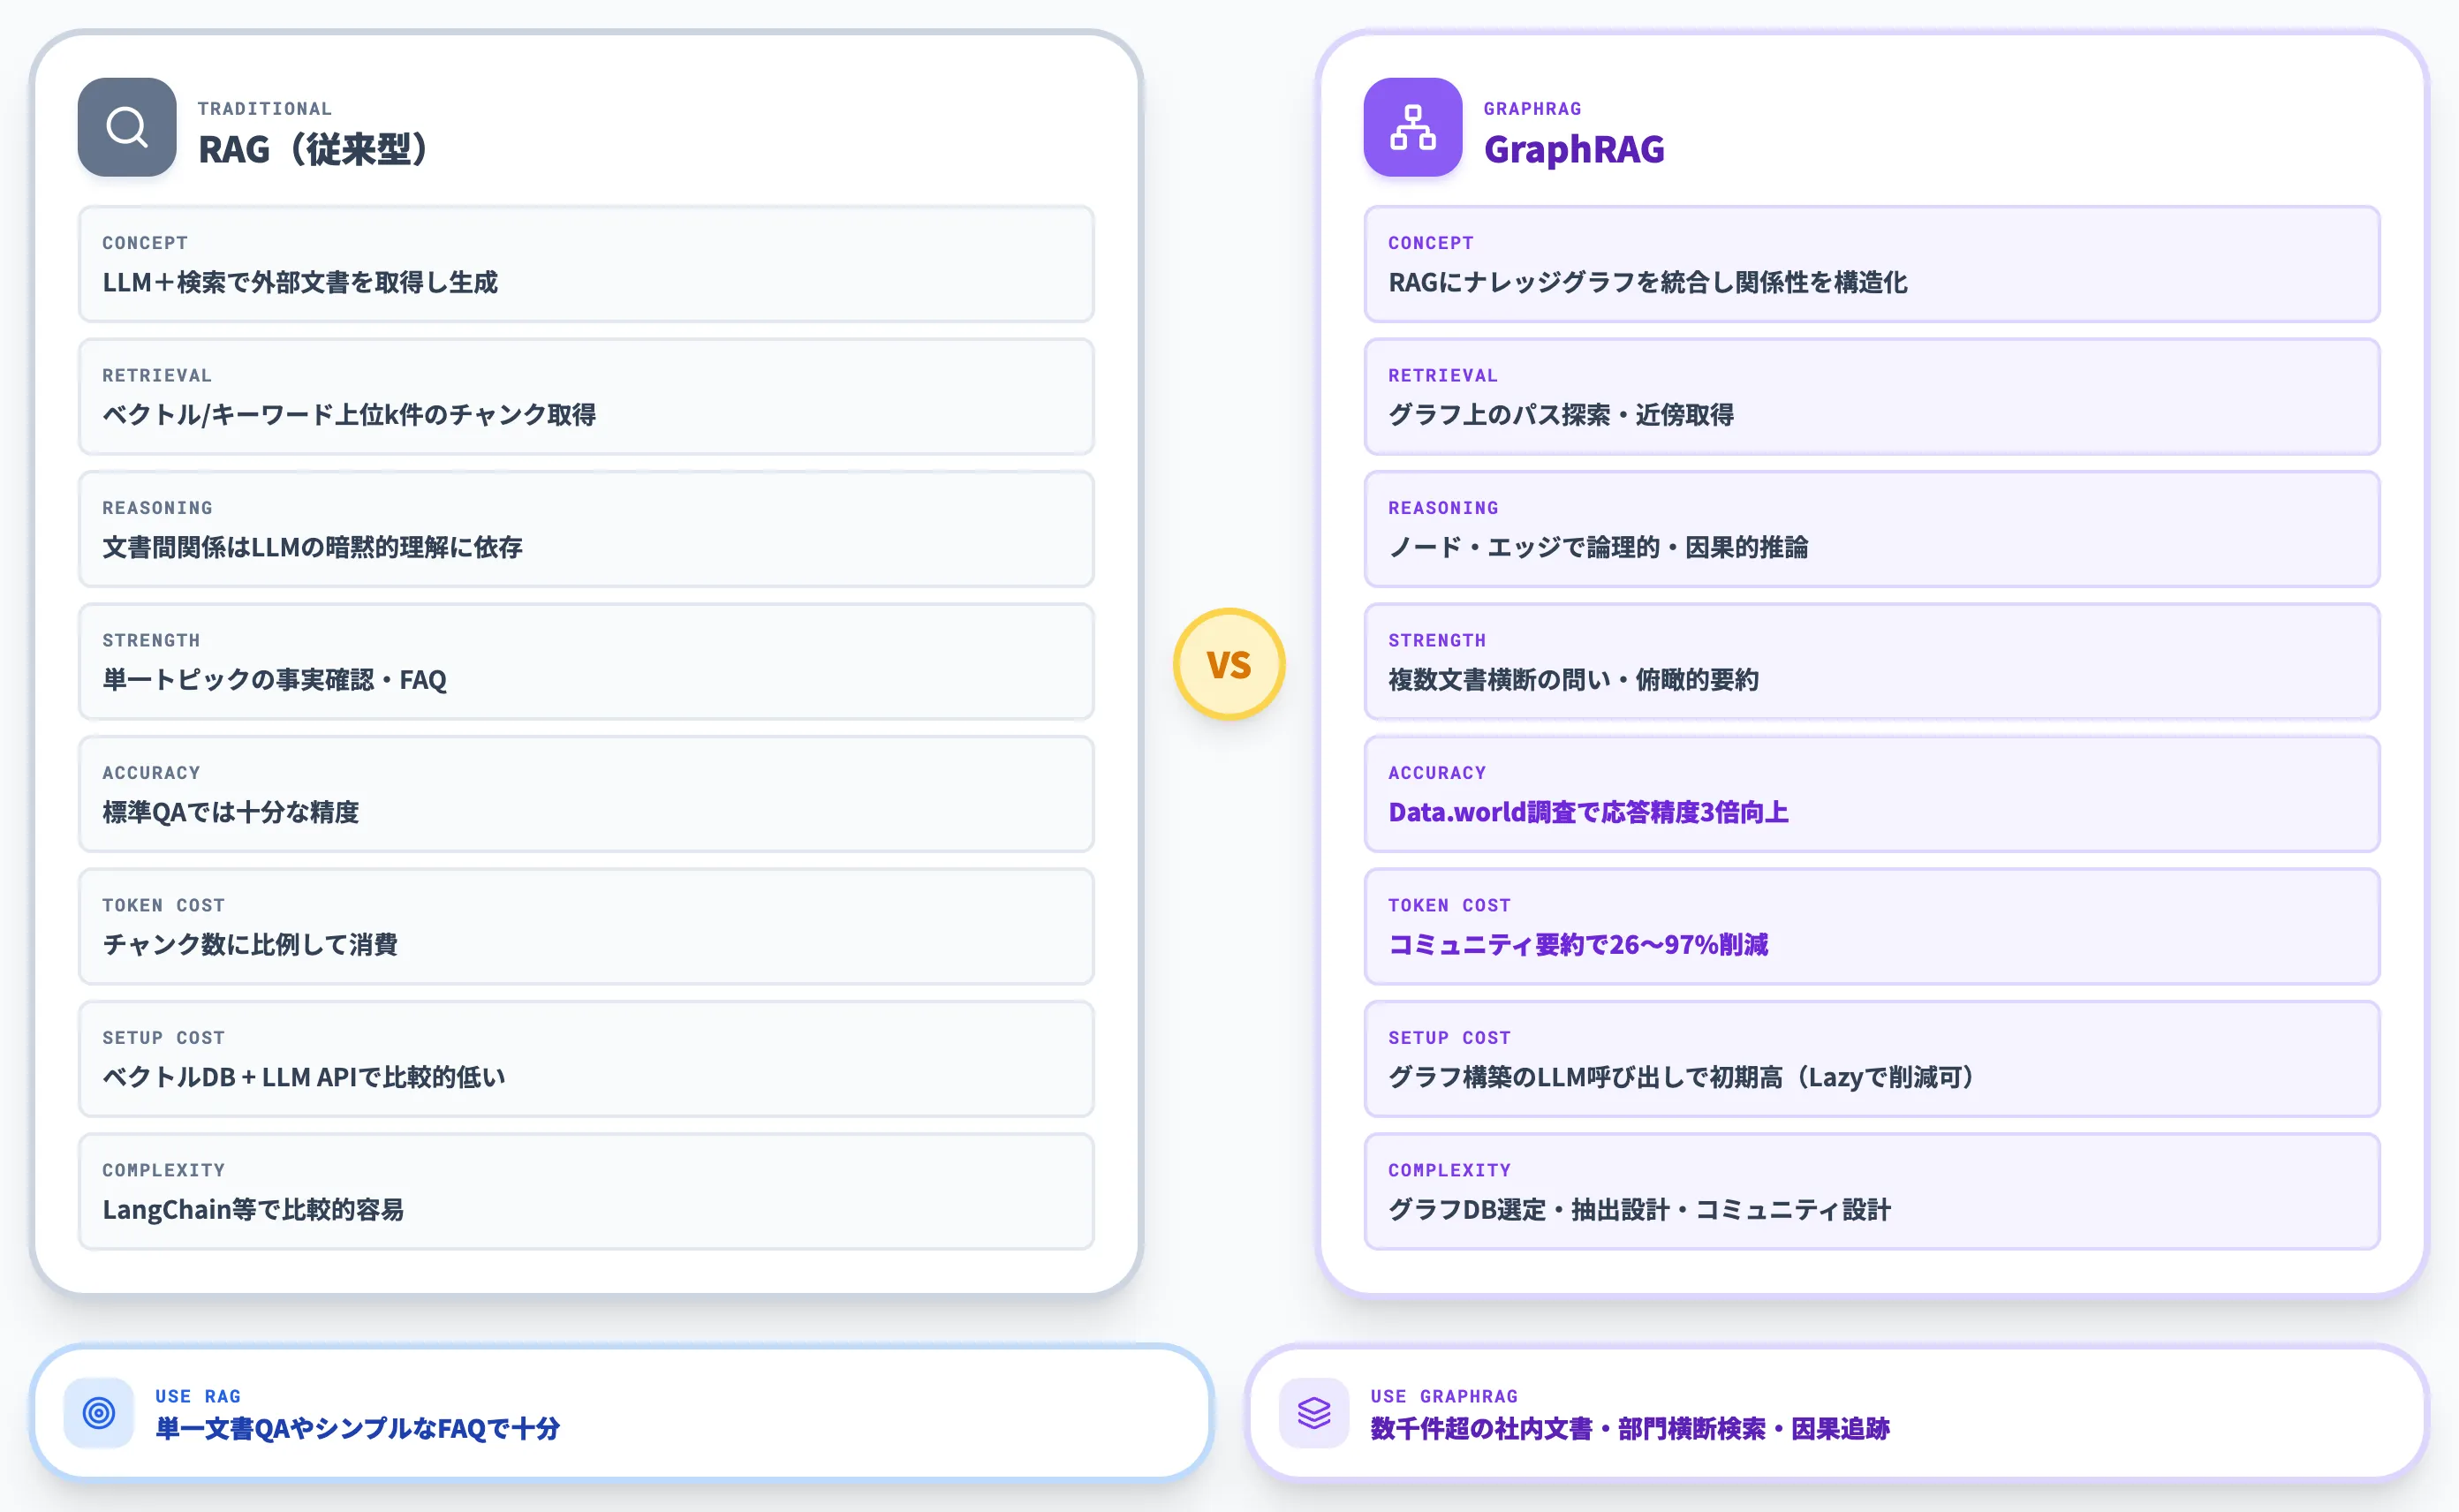Click '複数文書横断の問い・俯瞰的要約' text

point(1573,679)
